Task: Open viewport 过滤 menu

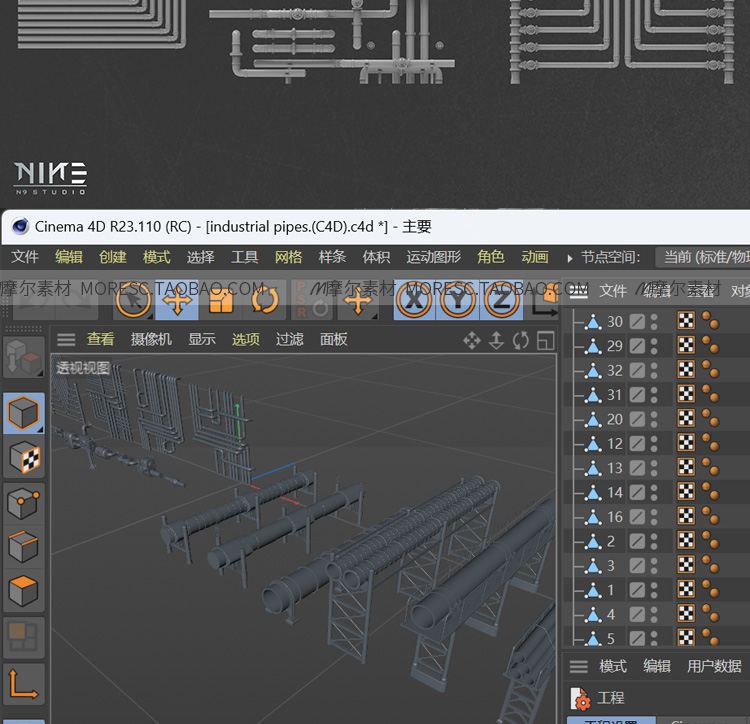Action: [x=290, y=340]
